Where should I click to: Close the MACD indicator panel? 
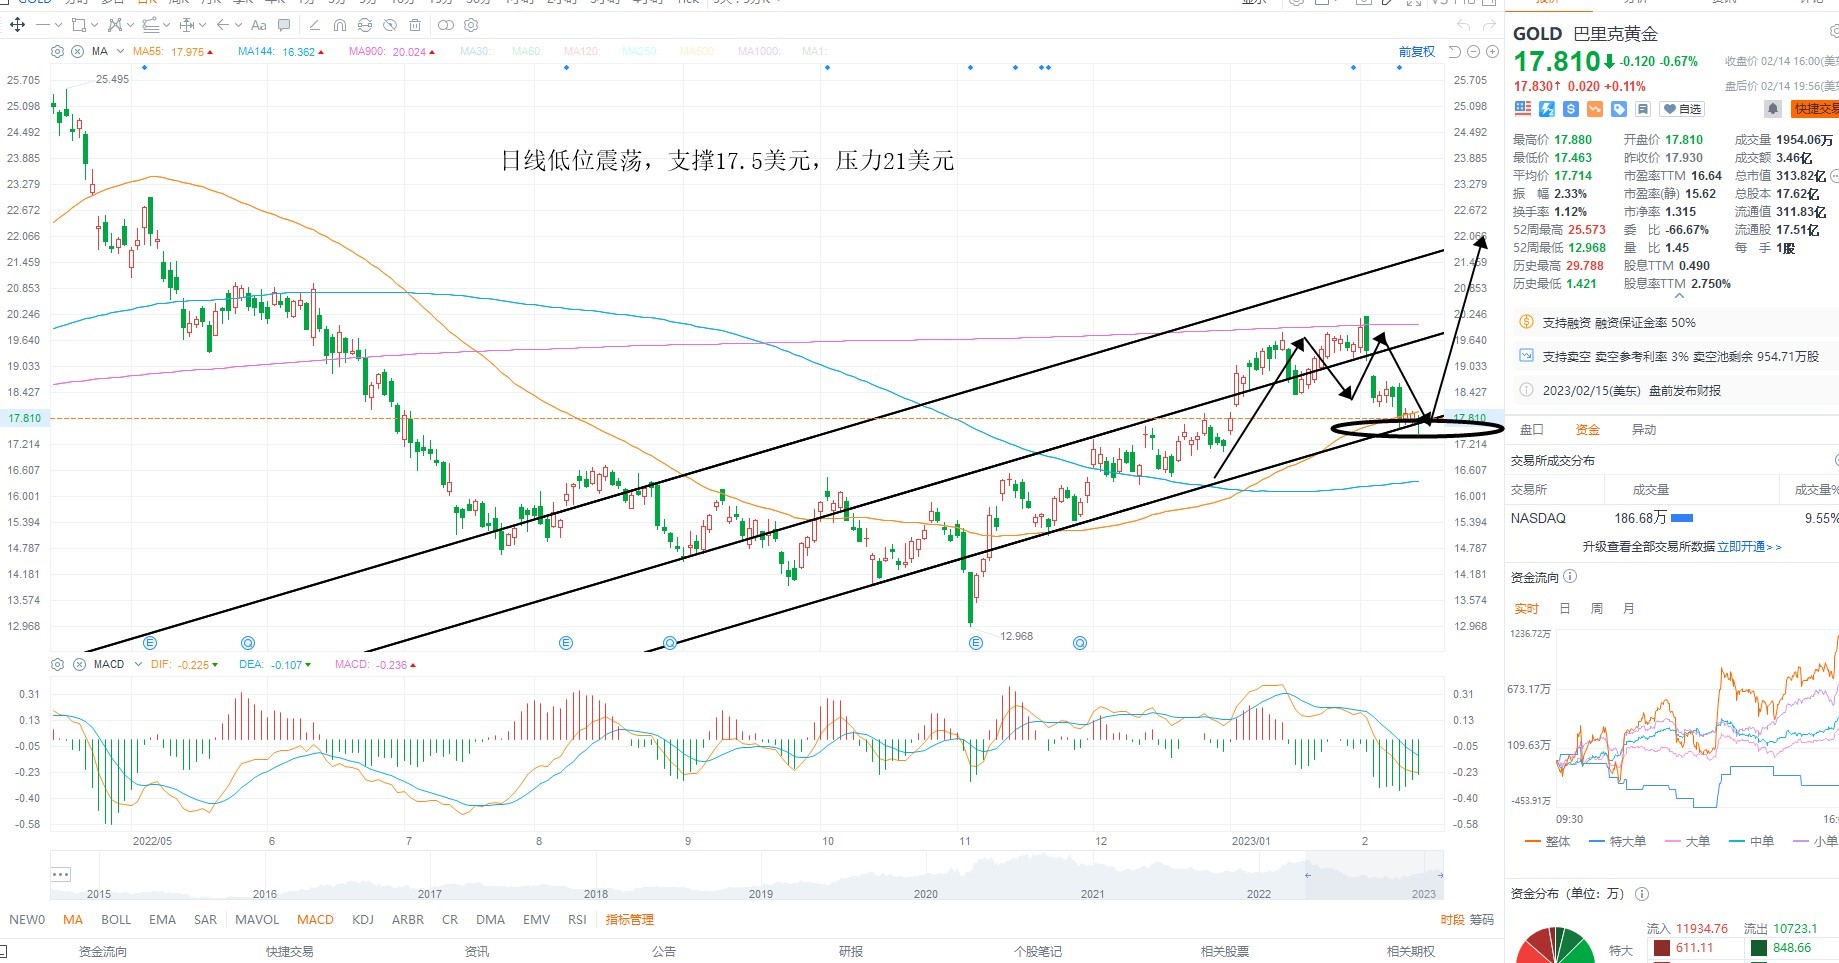pos(79,664)
